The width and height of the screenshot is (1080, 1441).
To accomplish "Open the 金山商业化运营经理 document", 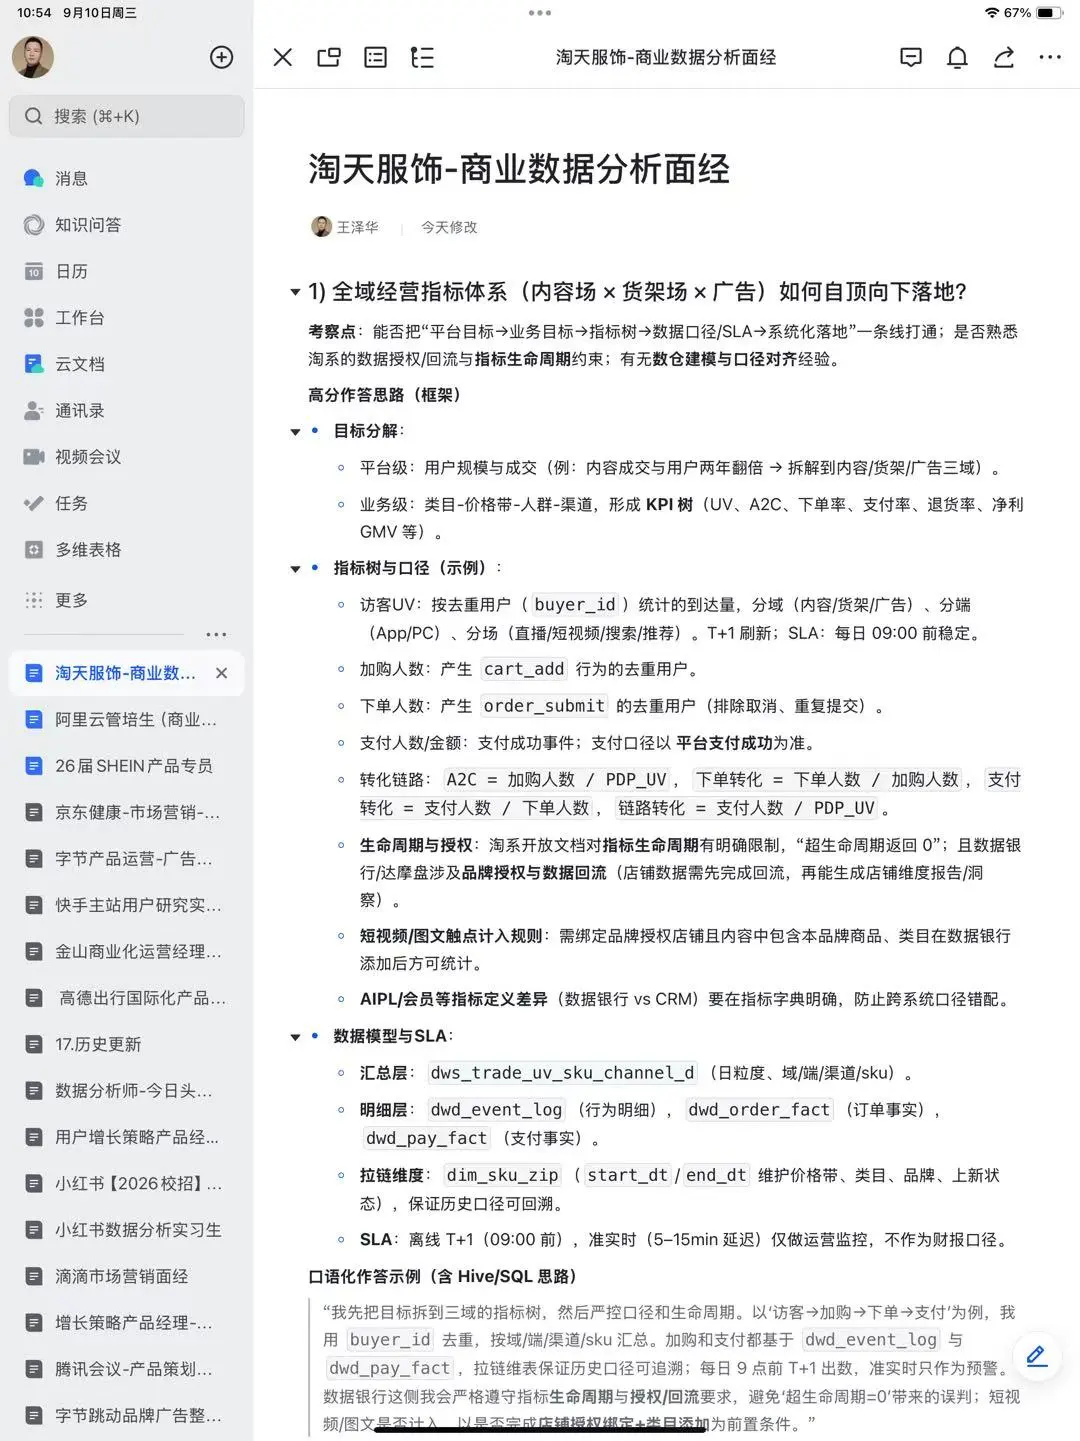I will tap(127, 951).
